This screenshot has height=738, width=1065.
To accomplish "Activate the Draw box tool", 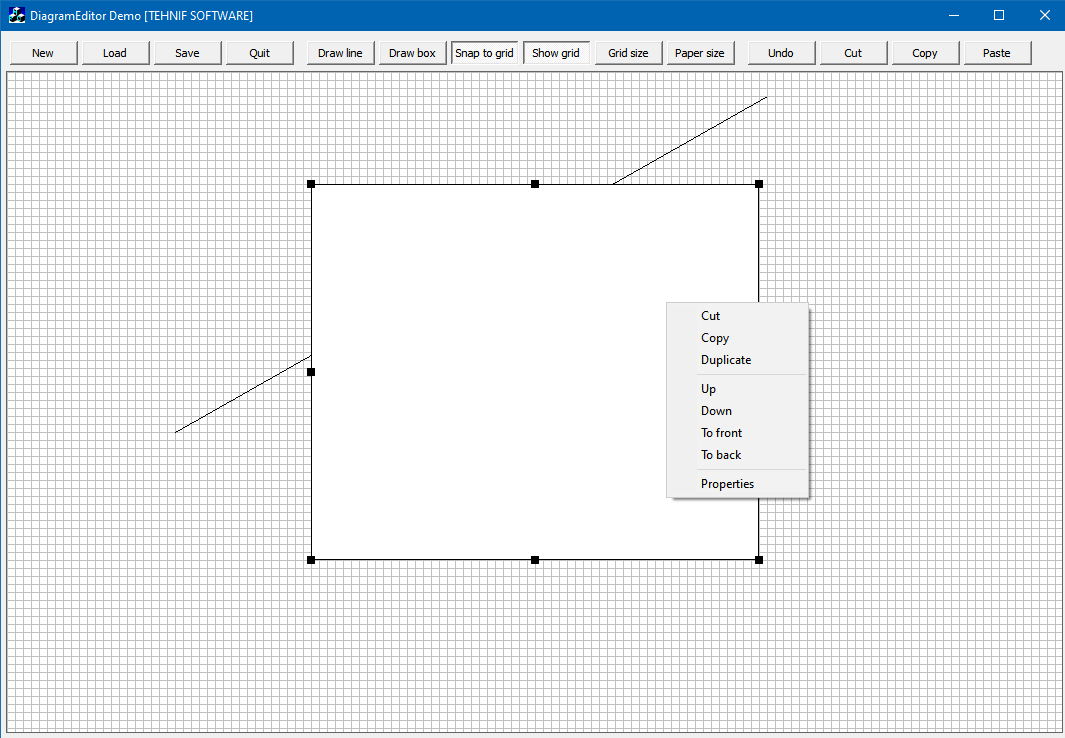I will [x=412, y=53].
